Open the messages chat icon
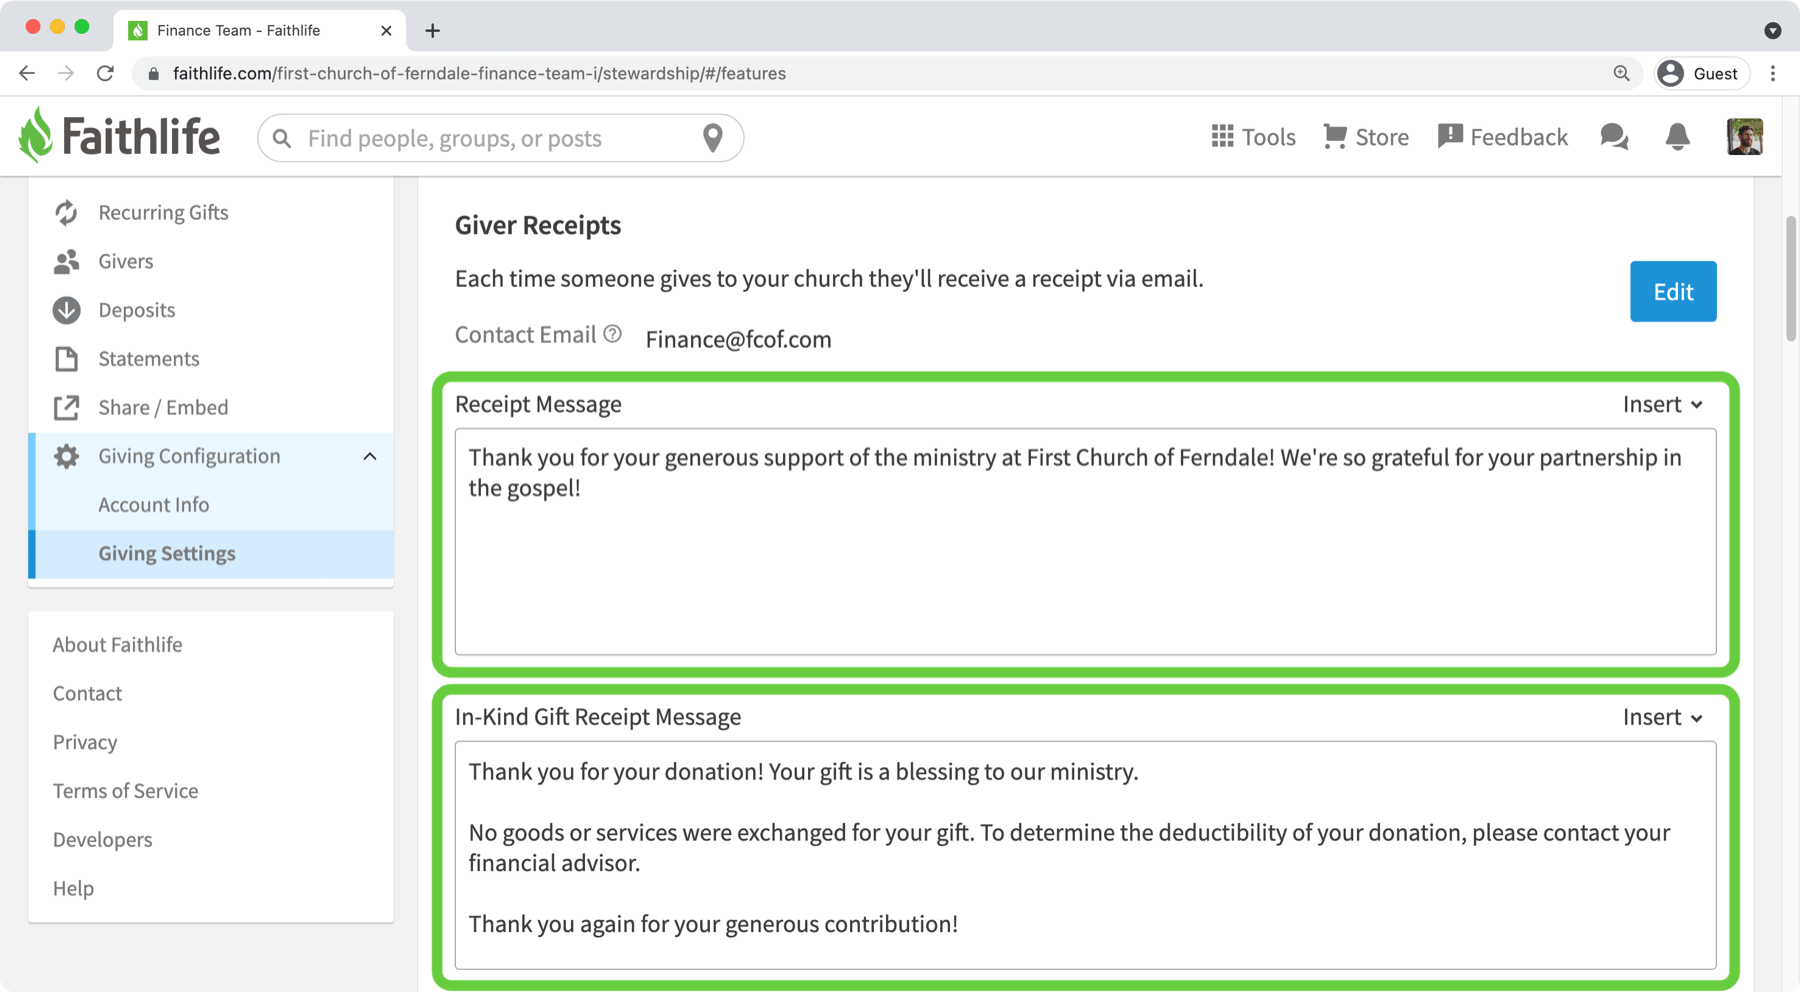The width and height of the screenshot is (1800, 992). [1614, 137]
